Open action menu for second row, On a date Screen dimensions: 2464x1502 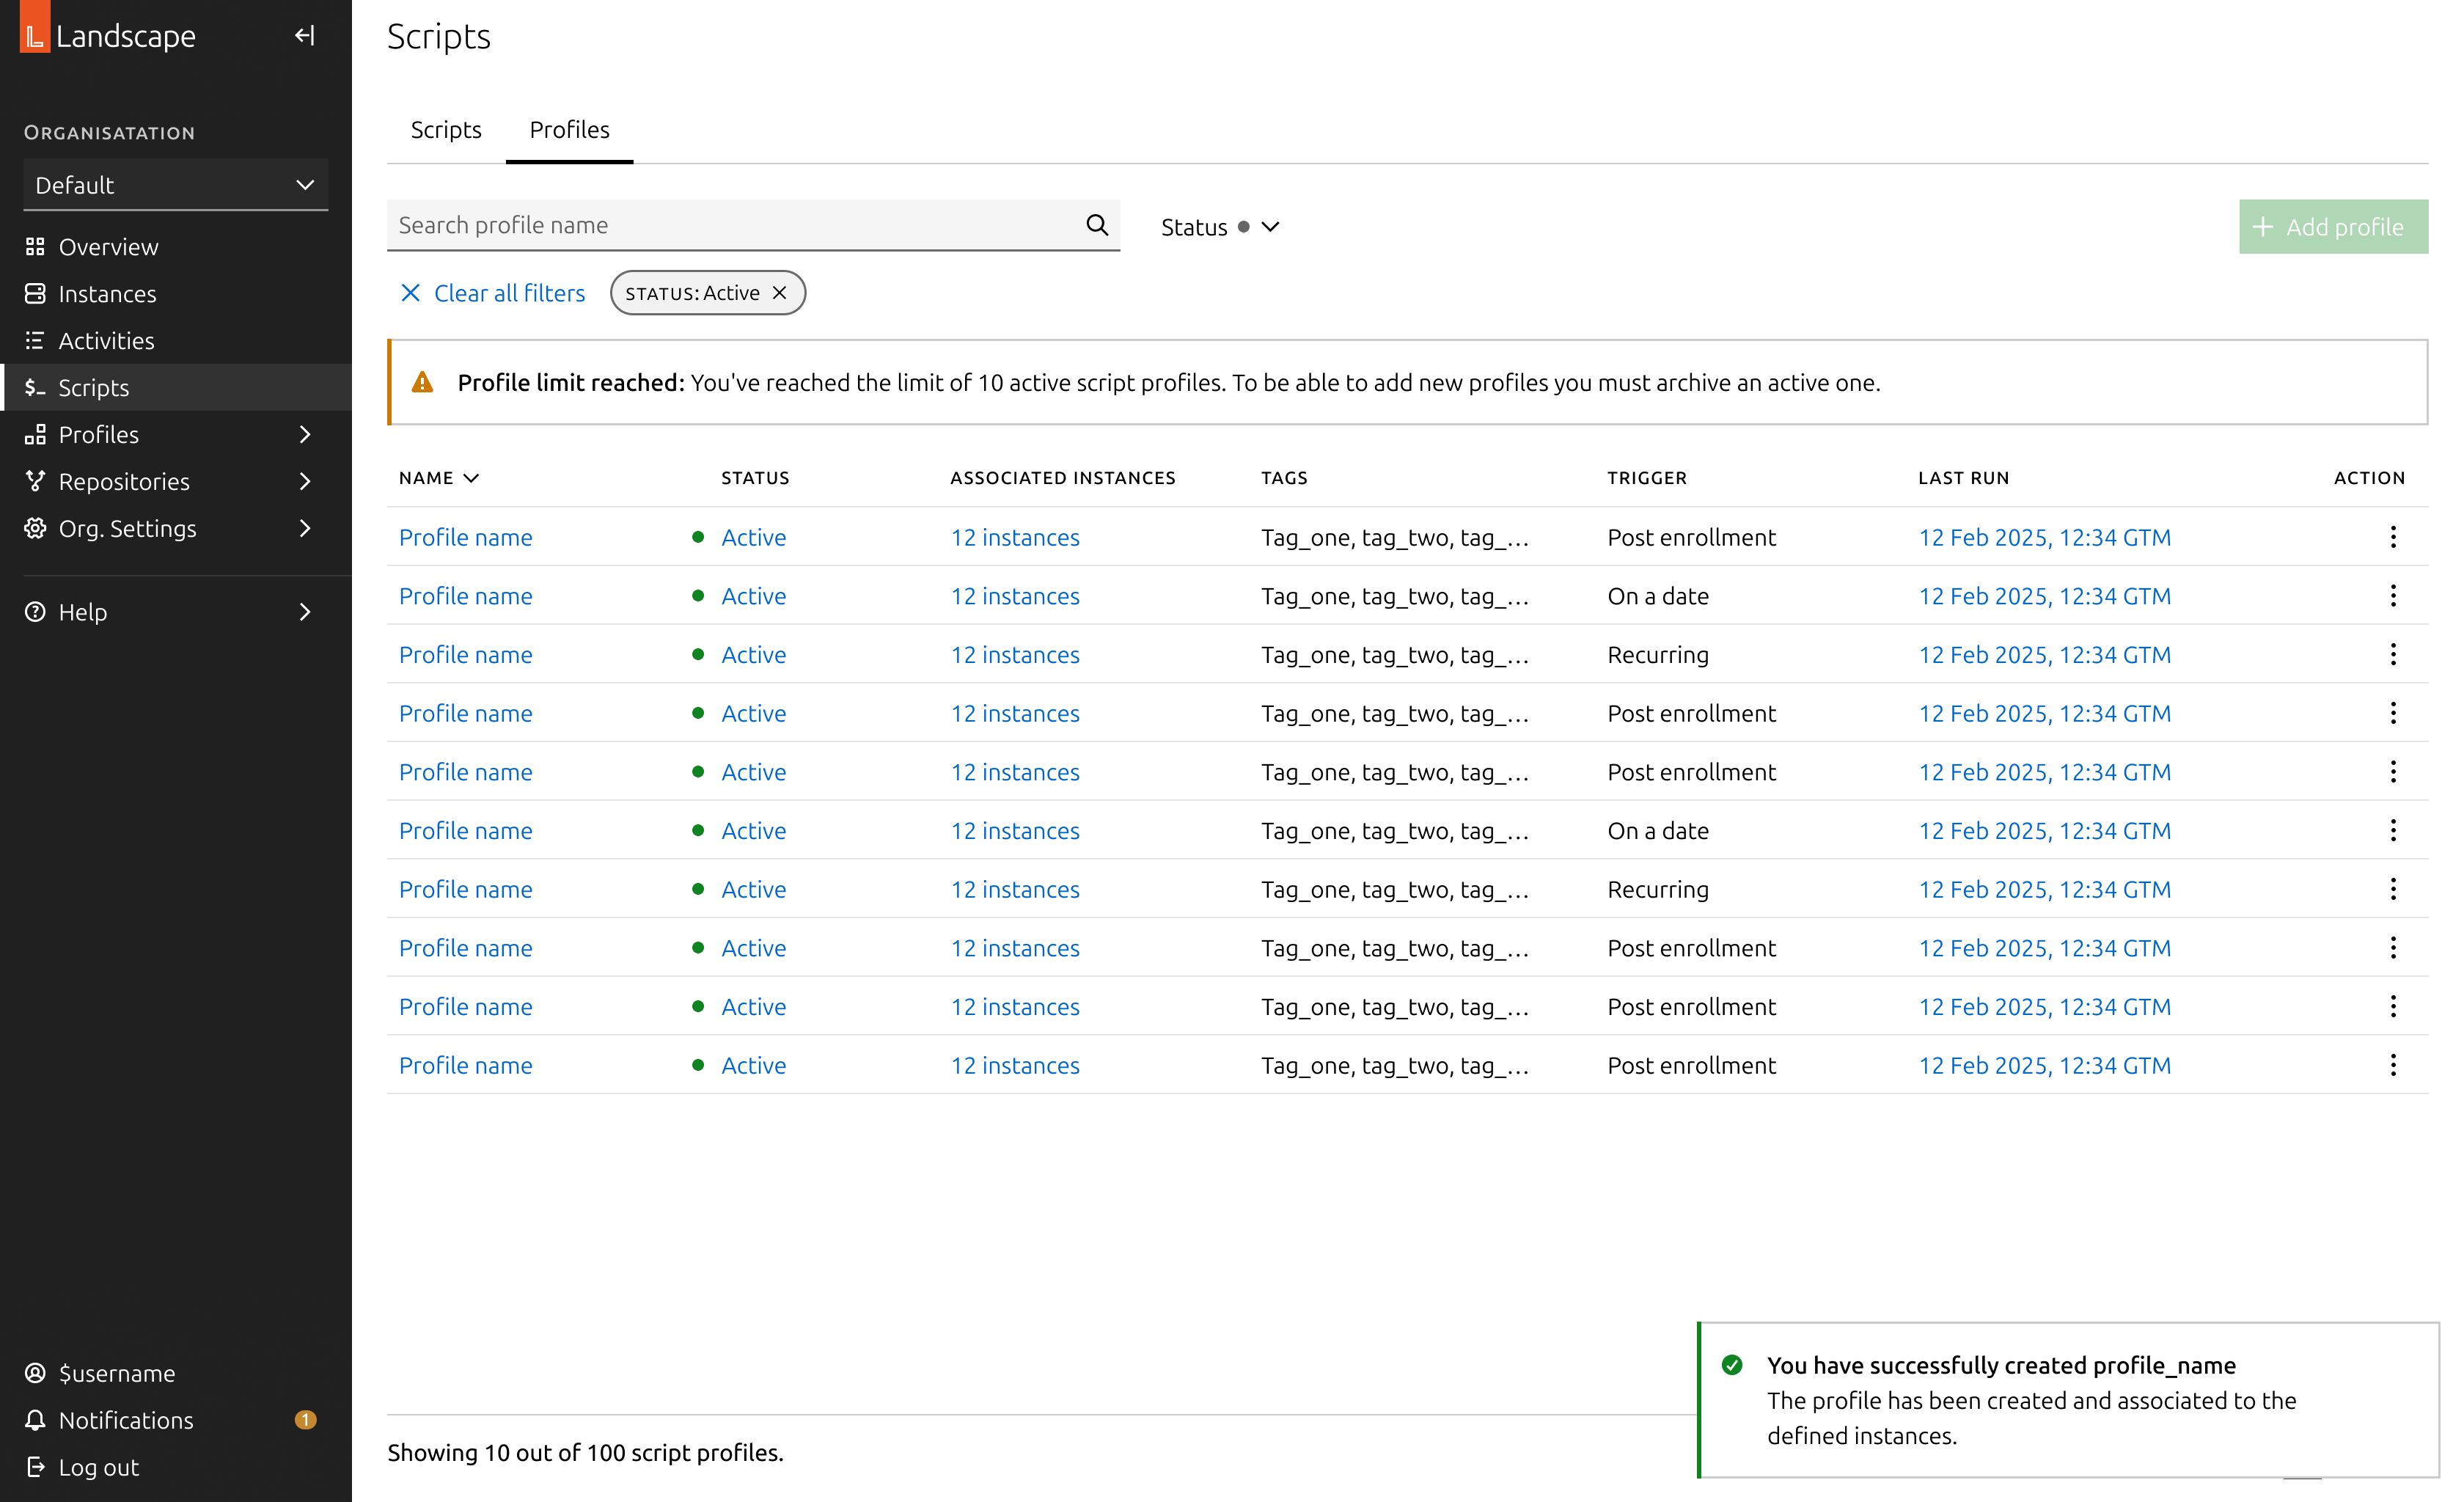[2393, 596]
